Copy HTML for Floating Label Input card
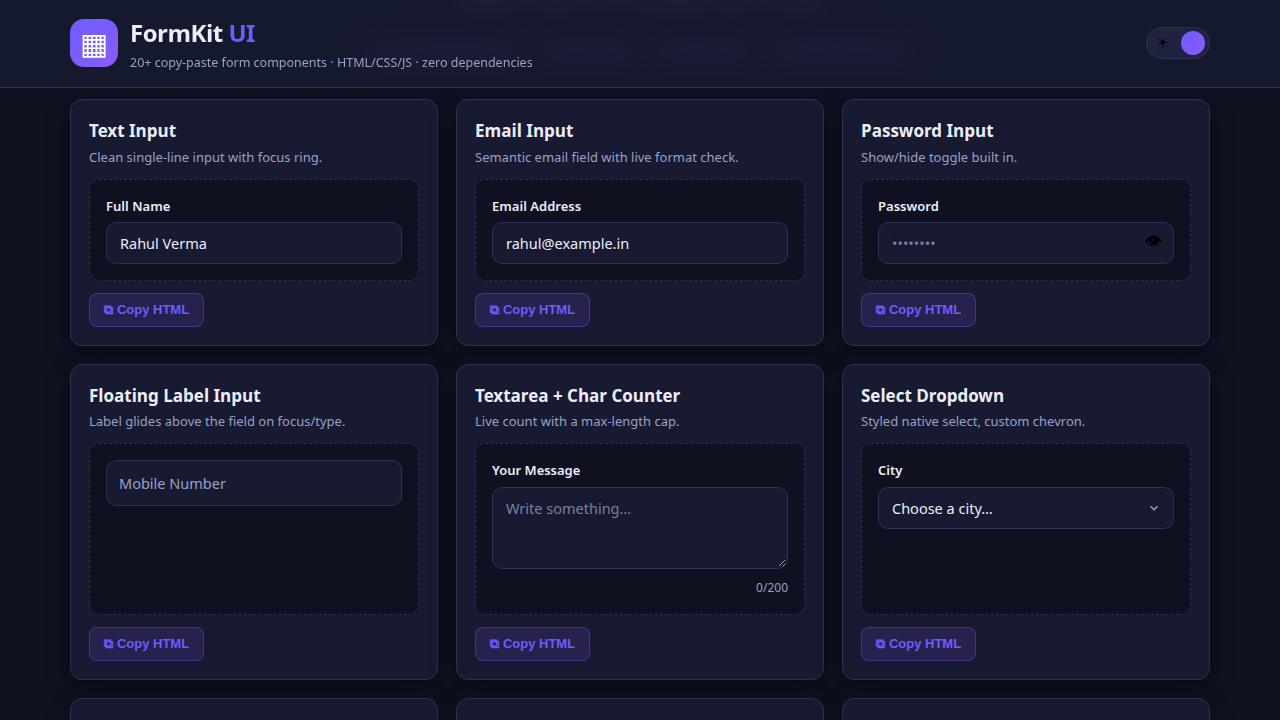This screenshot has height=720, width=1280. point(146,644)
